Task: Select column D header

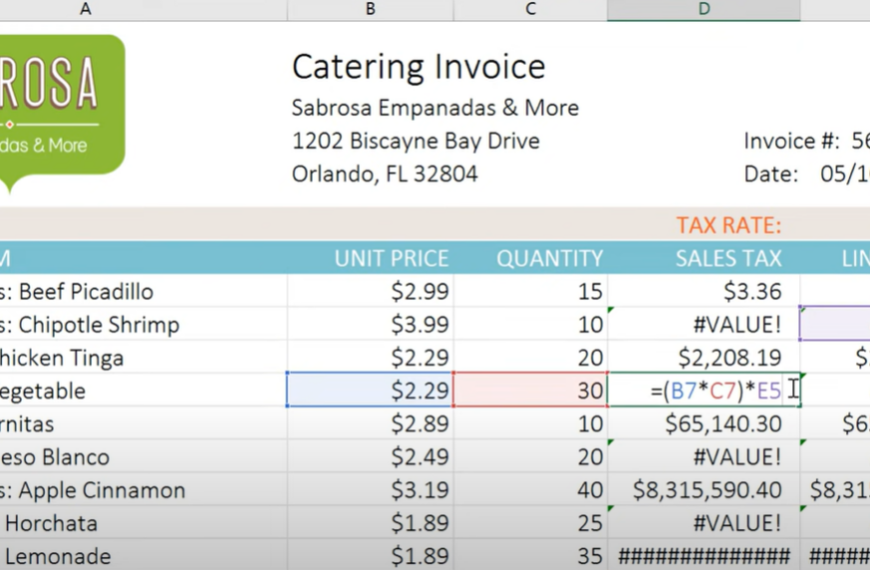Action: coord(704,9)
